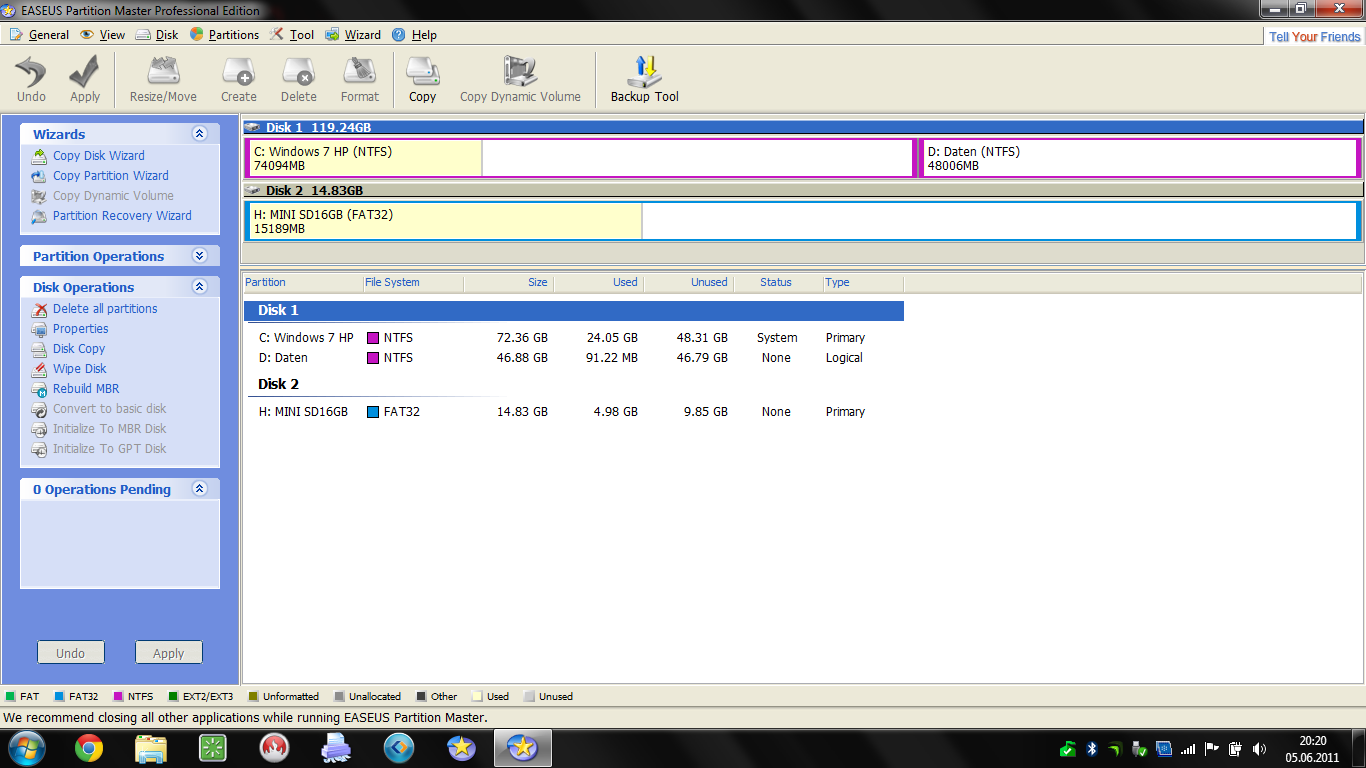
Task: Sort by the File System column header
Action: pos(413,283)
